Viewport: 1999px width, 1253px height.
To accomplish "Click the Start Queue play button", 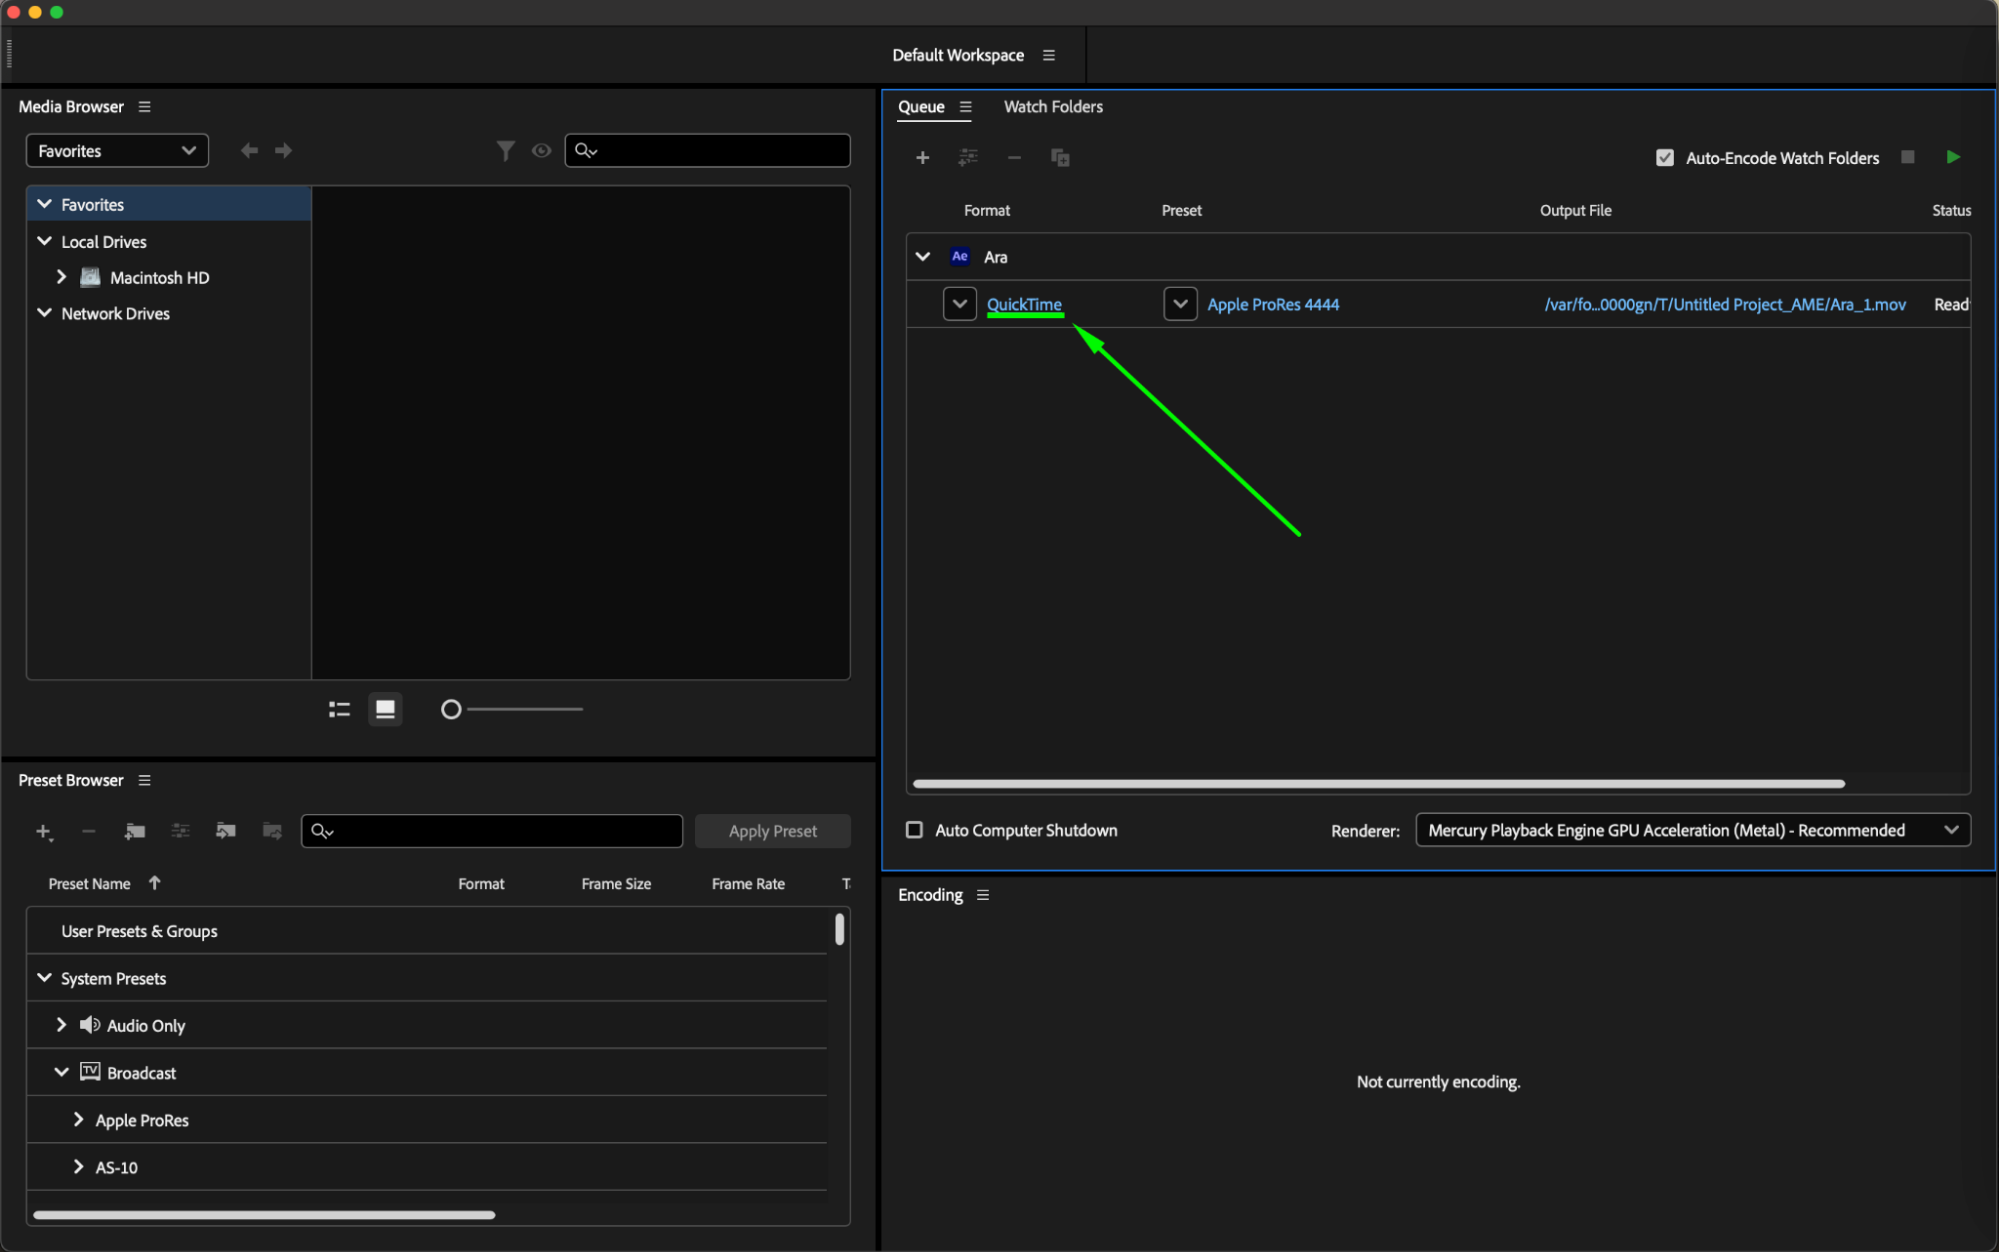I will [x=1952, y=157].
